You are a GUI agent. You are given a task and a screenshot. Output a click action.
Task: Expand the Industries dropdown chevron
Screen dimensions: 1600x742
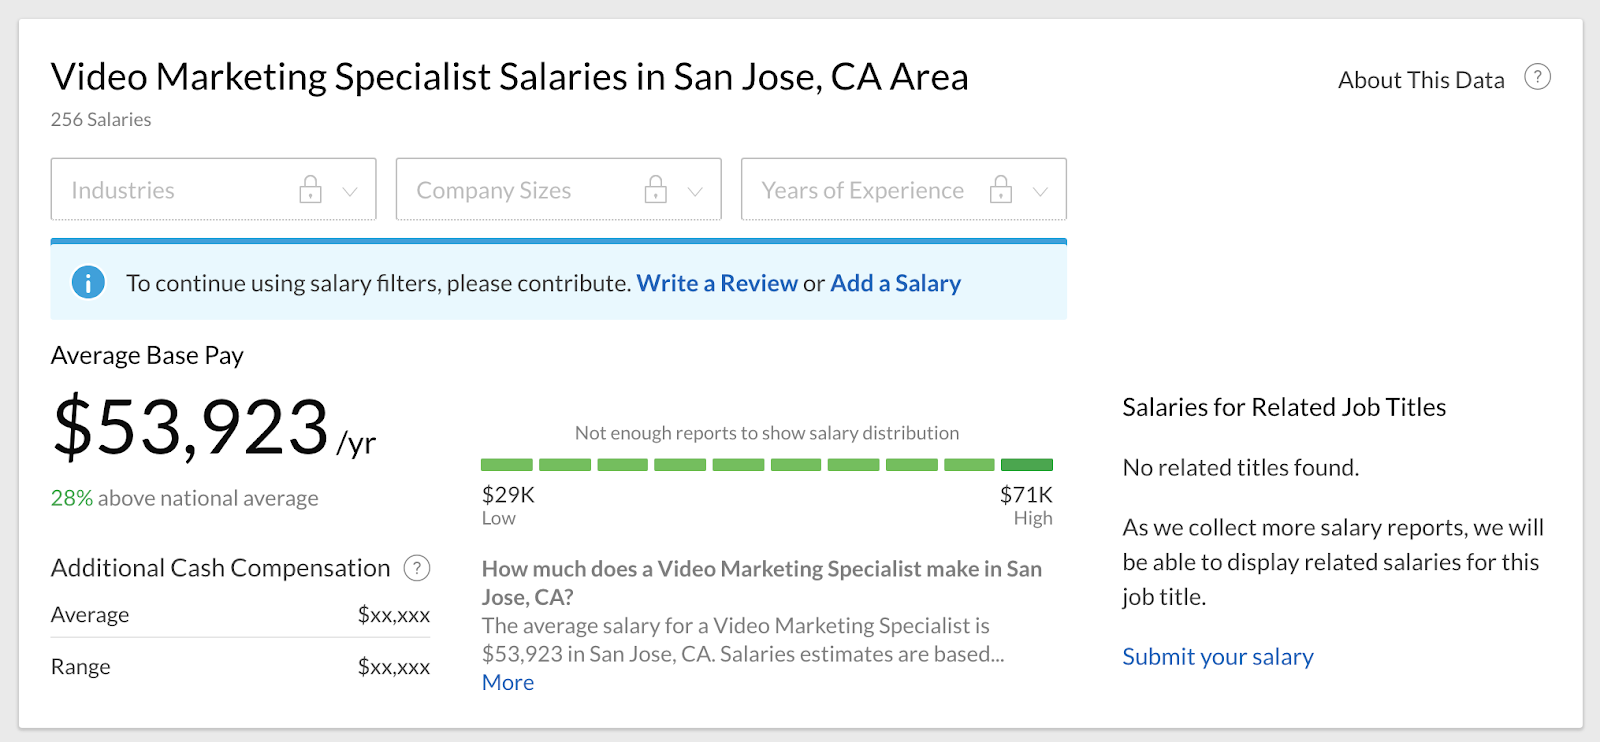point(350,191)
